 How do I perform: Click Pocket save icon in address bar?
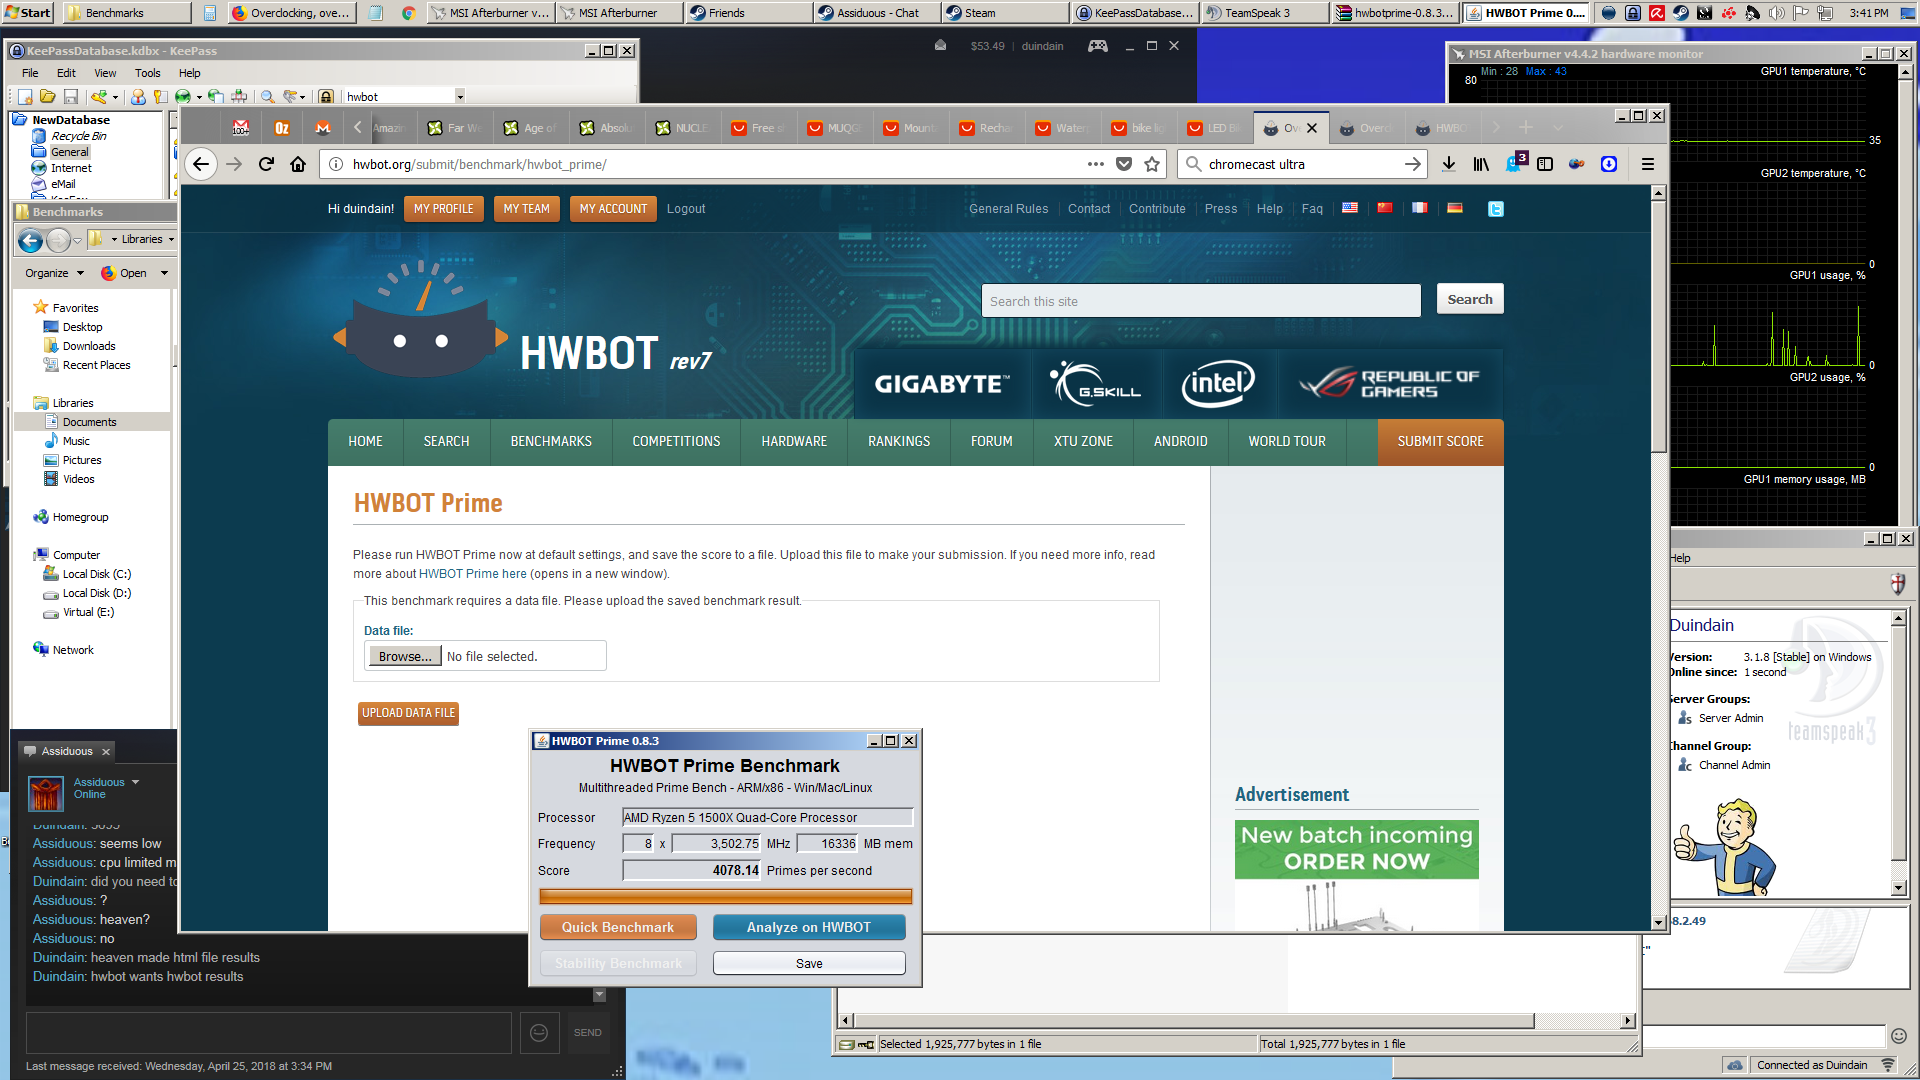[1124, 164]
